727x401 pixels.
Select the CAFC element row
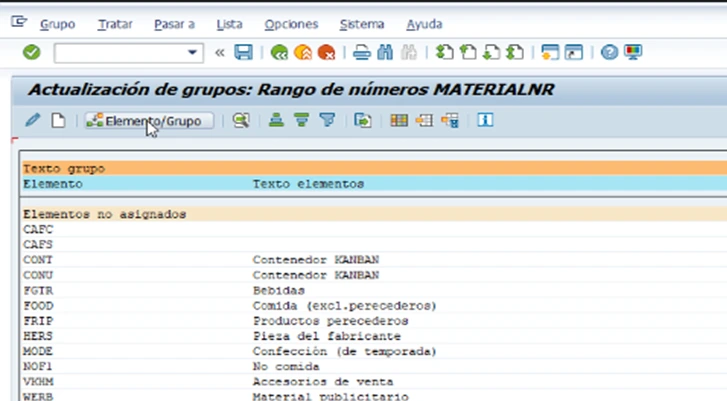[x=374, y=229]
